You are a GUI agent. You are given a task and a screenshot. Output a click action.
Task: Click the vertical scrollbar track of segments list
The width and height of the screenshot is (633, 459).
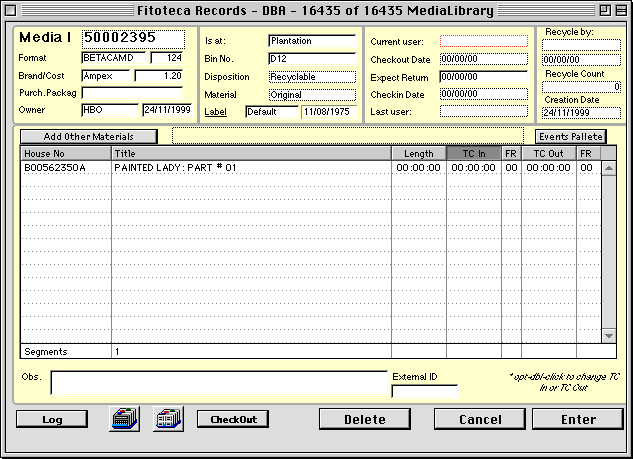pos(609,252)
